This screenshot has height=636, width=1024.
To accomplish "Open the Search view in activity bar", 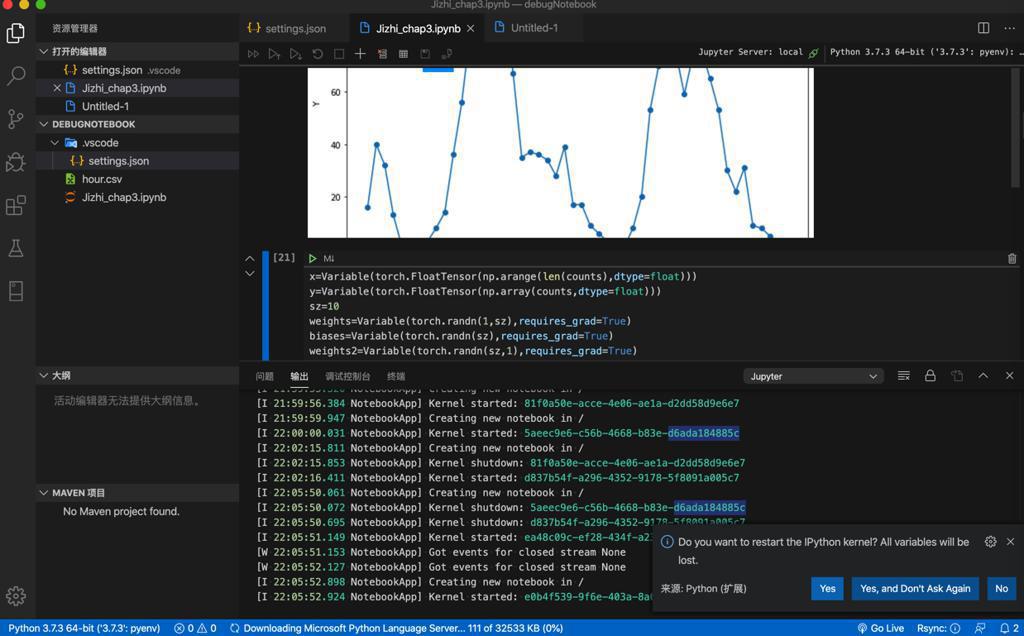I will point(16,76).
